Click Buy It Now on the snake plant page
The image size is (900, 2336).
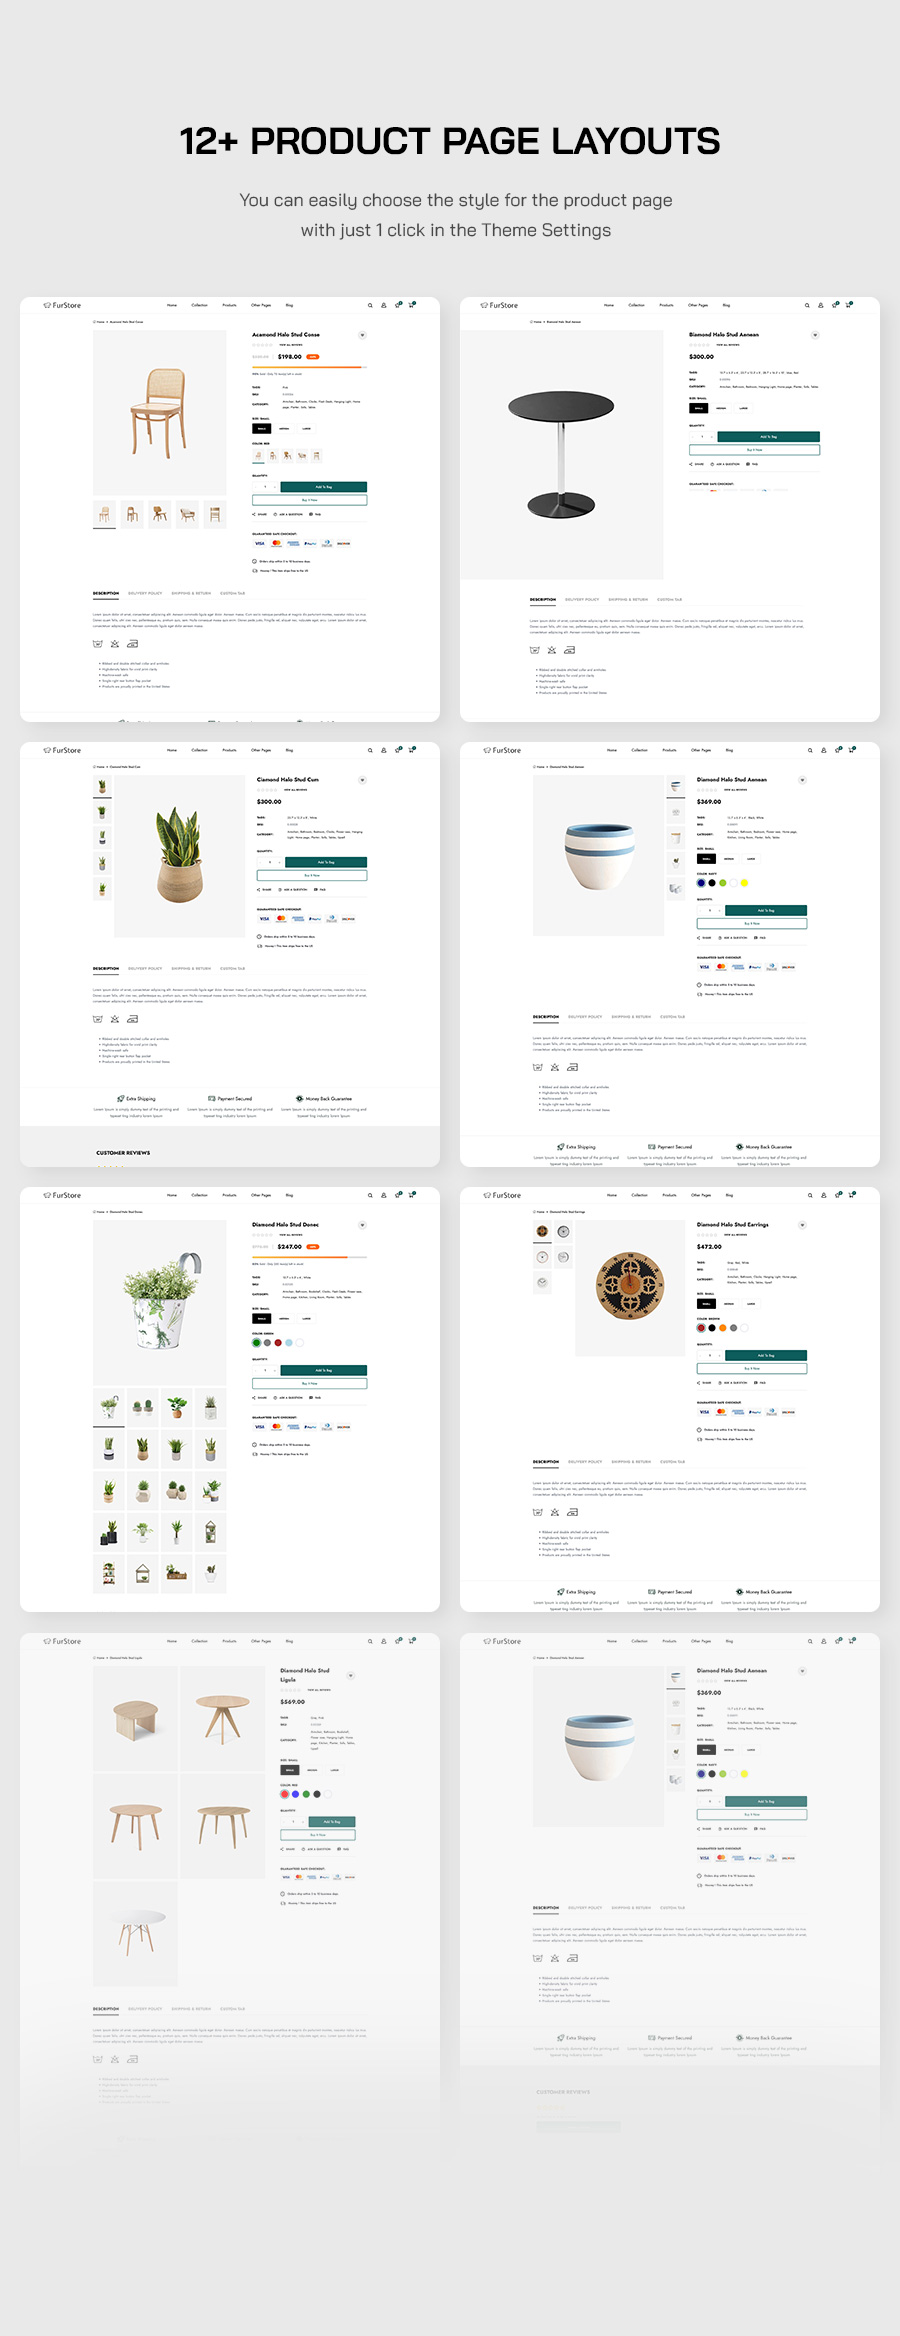click(x=312, y=875)
